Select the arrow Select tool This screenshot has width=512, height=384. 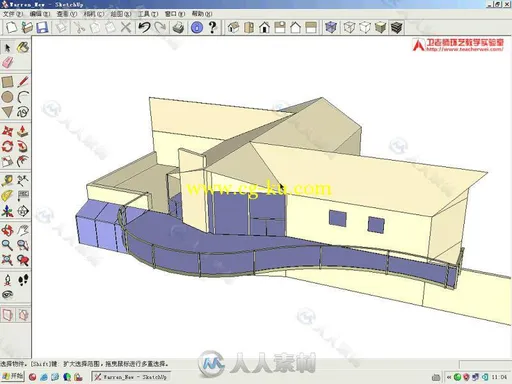pos(7,48)
